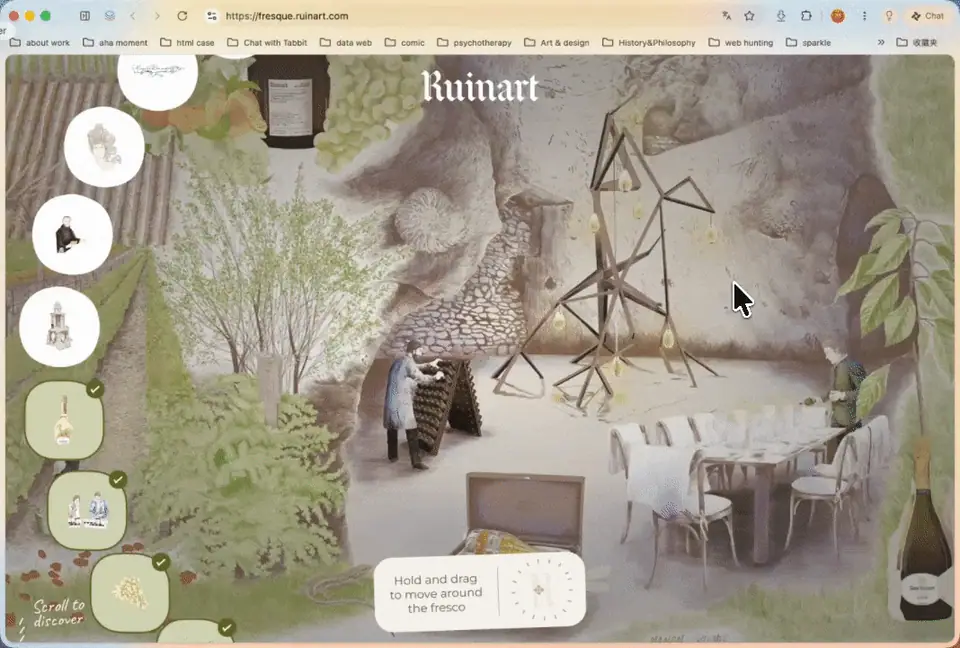The width and height of the screenshot is (960, 648).
Task: Open the 收藏夹 bookmarks folder
Action: coord(917,42)
